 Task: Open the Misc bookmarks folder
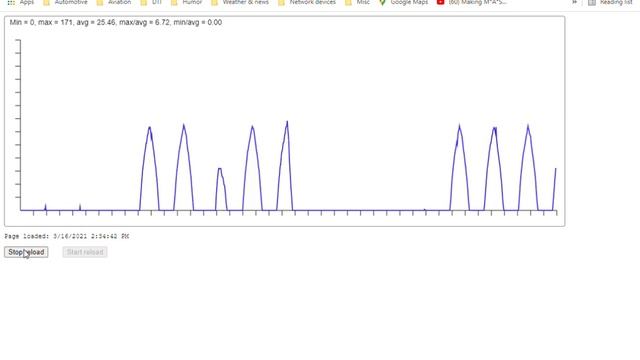click(358, 2)
